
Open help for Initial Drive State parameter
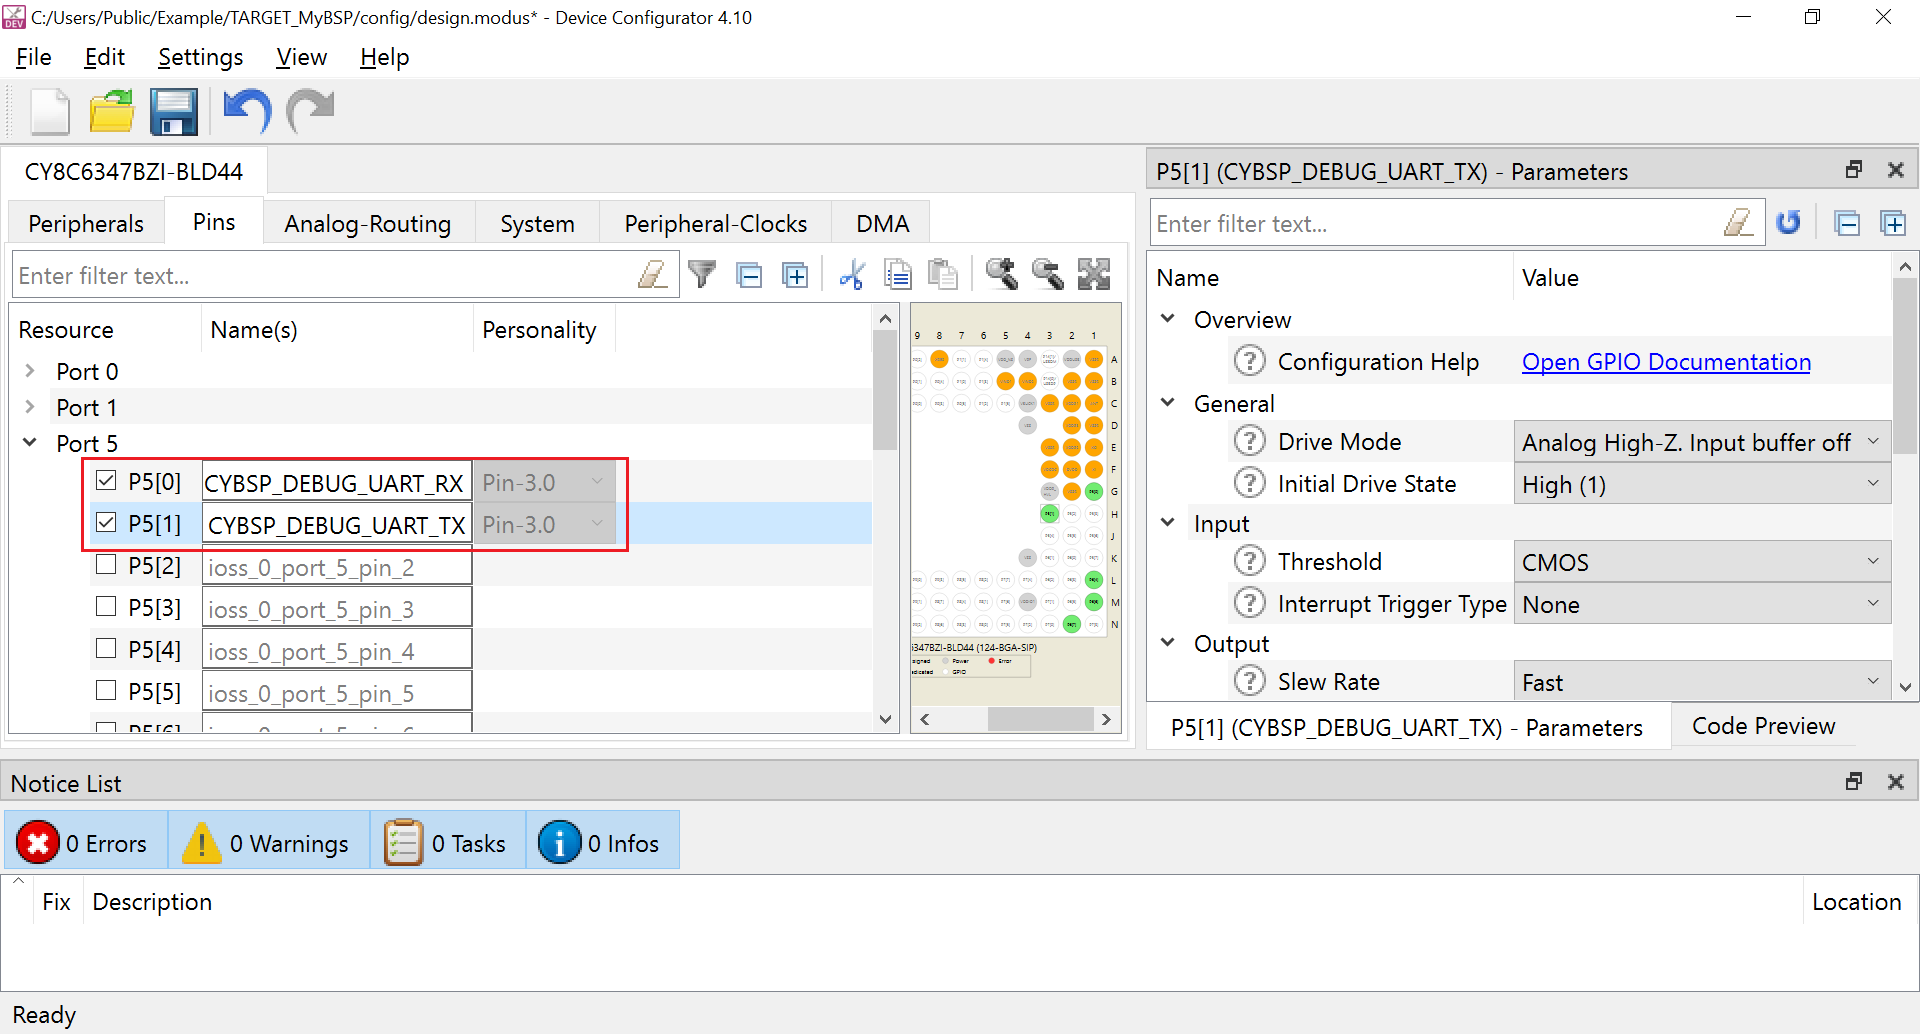[1249, 483]
